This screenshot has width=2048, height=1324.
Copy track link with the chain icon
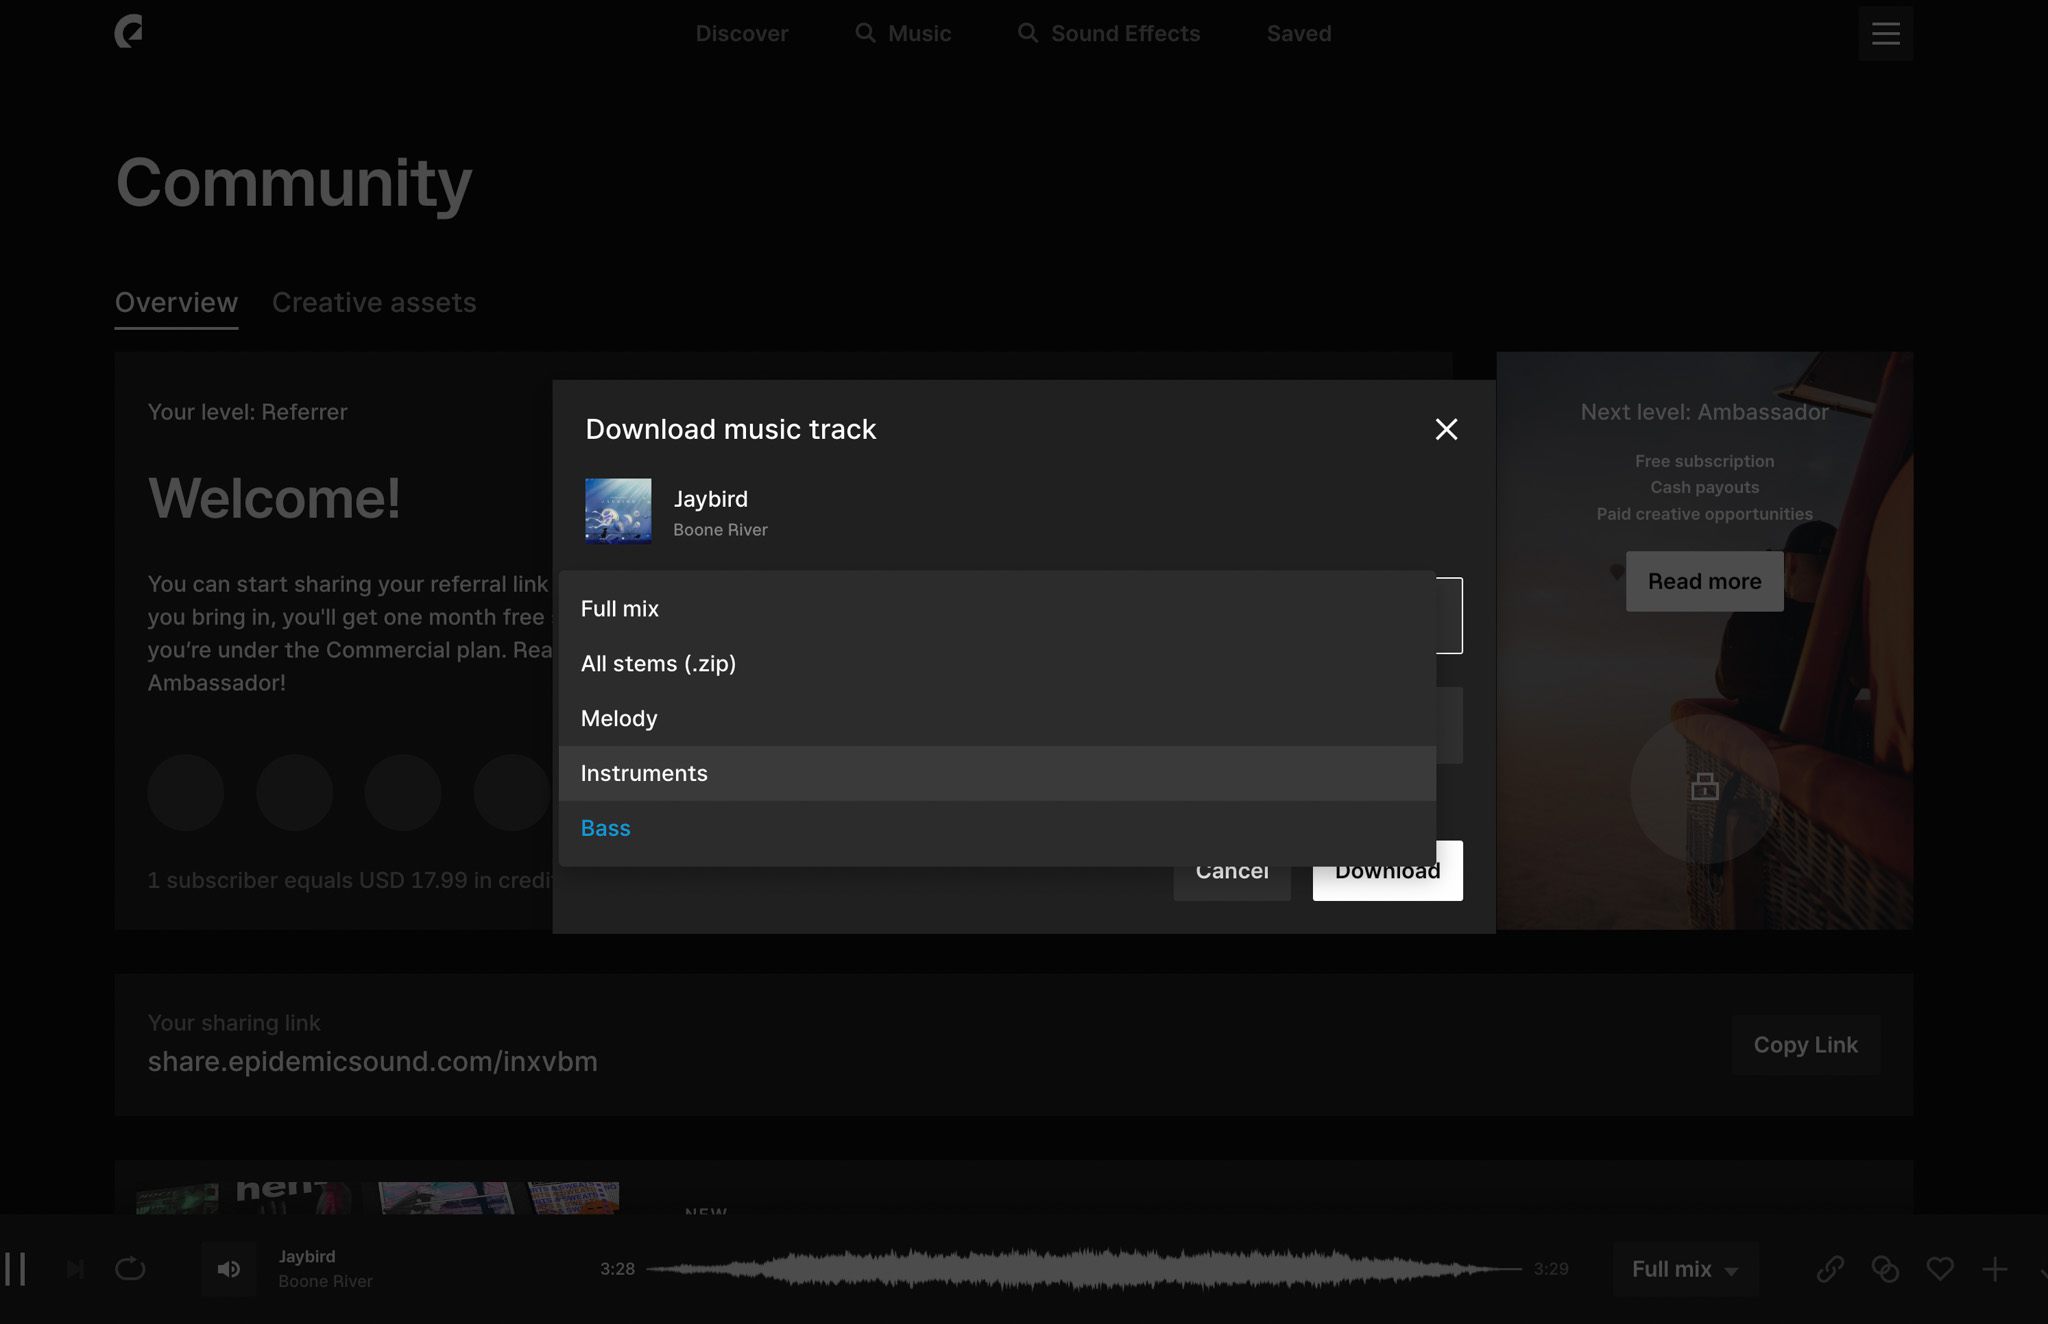pos(1830,1269)
